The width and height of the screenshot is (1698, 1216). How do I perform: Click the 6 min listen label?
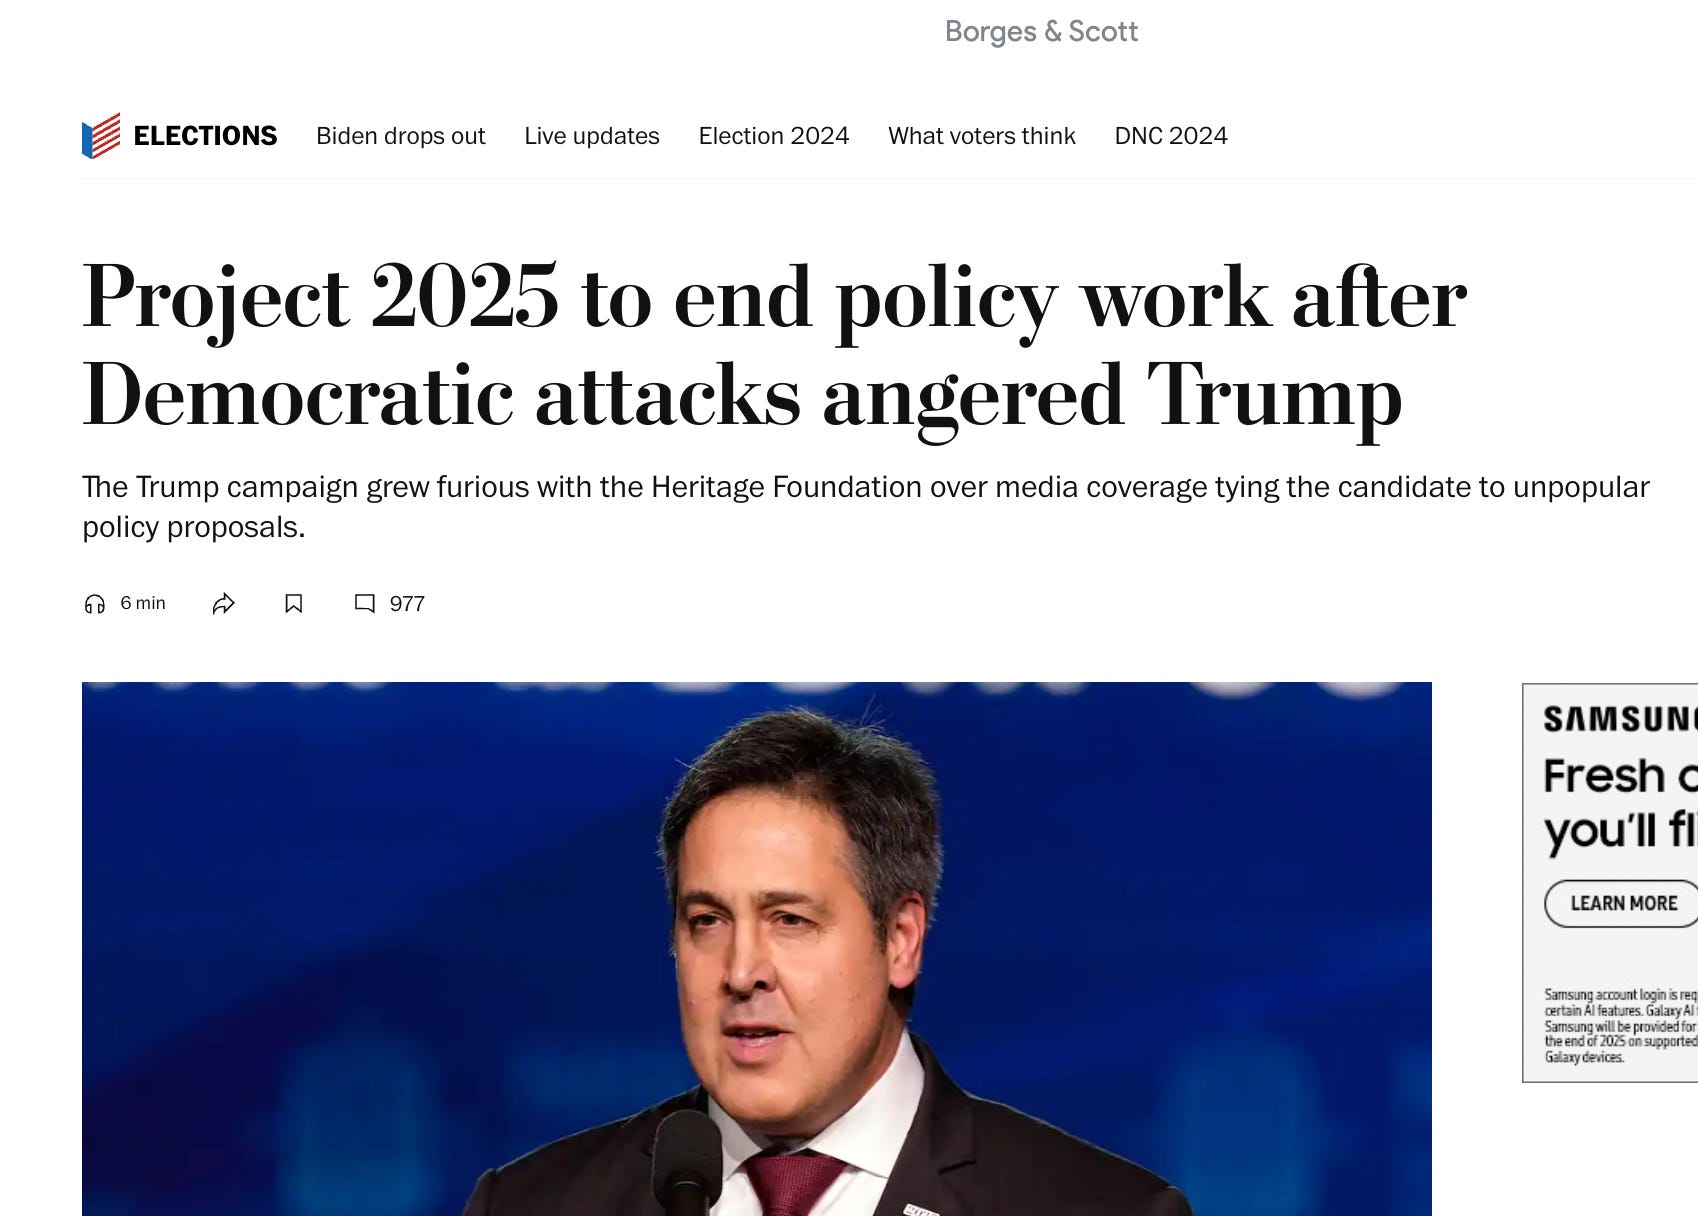point(143,603)
